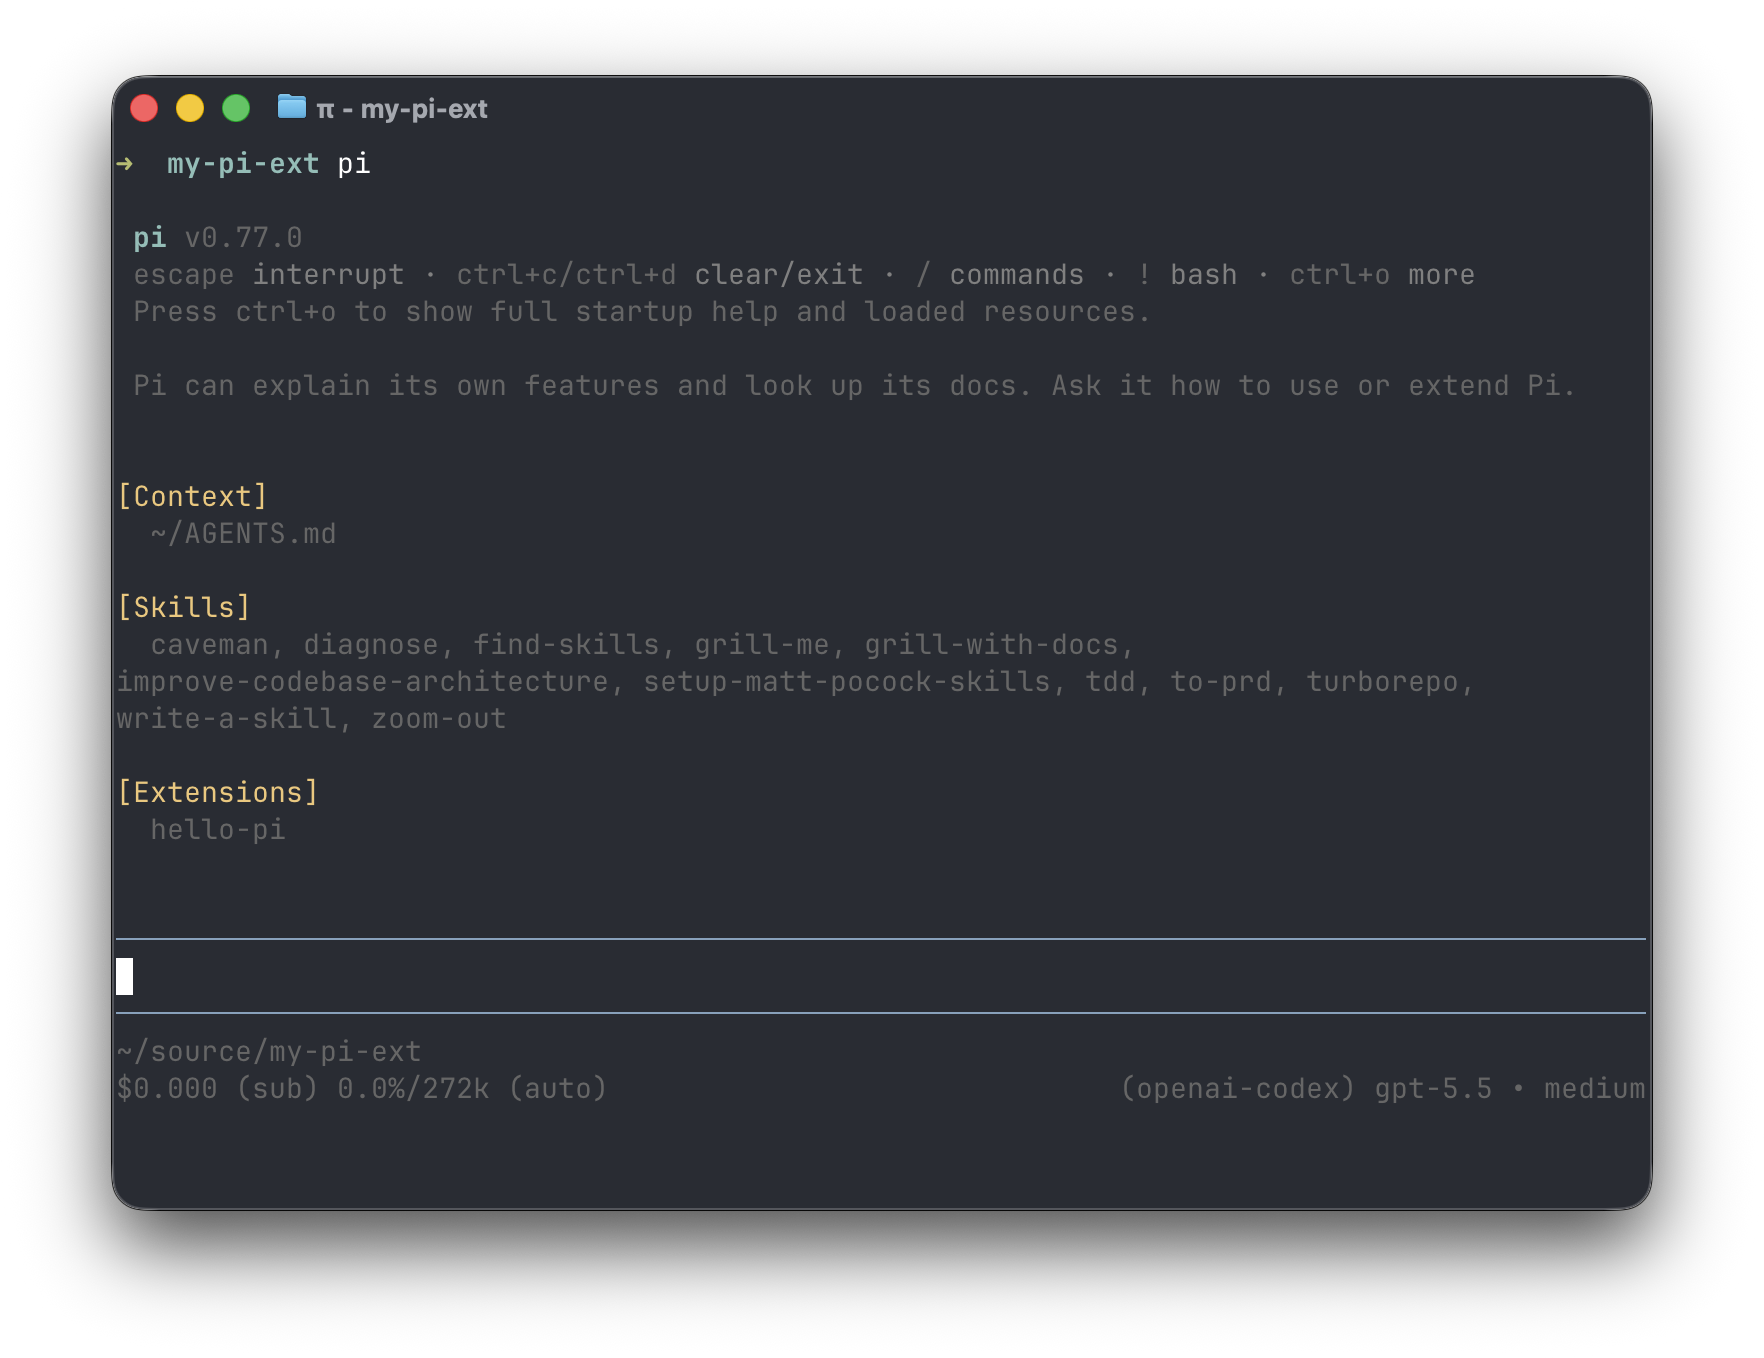Click working directory '~/source/my-pi-ext'
The image size is (1764, 1358).
pos(269,1052)
